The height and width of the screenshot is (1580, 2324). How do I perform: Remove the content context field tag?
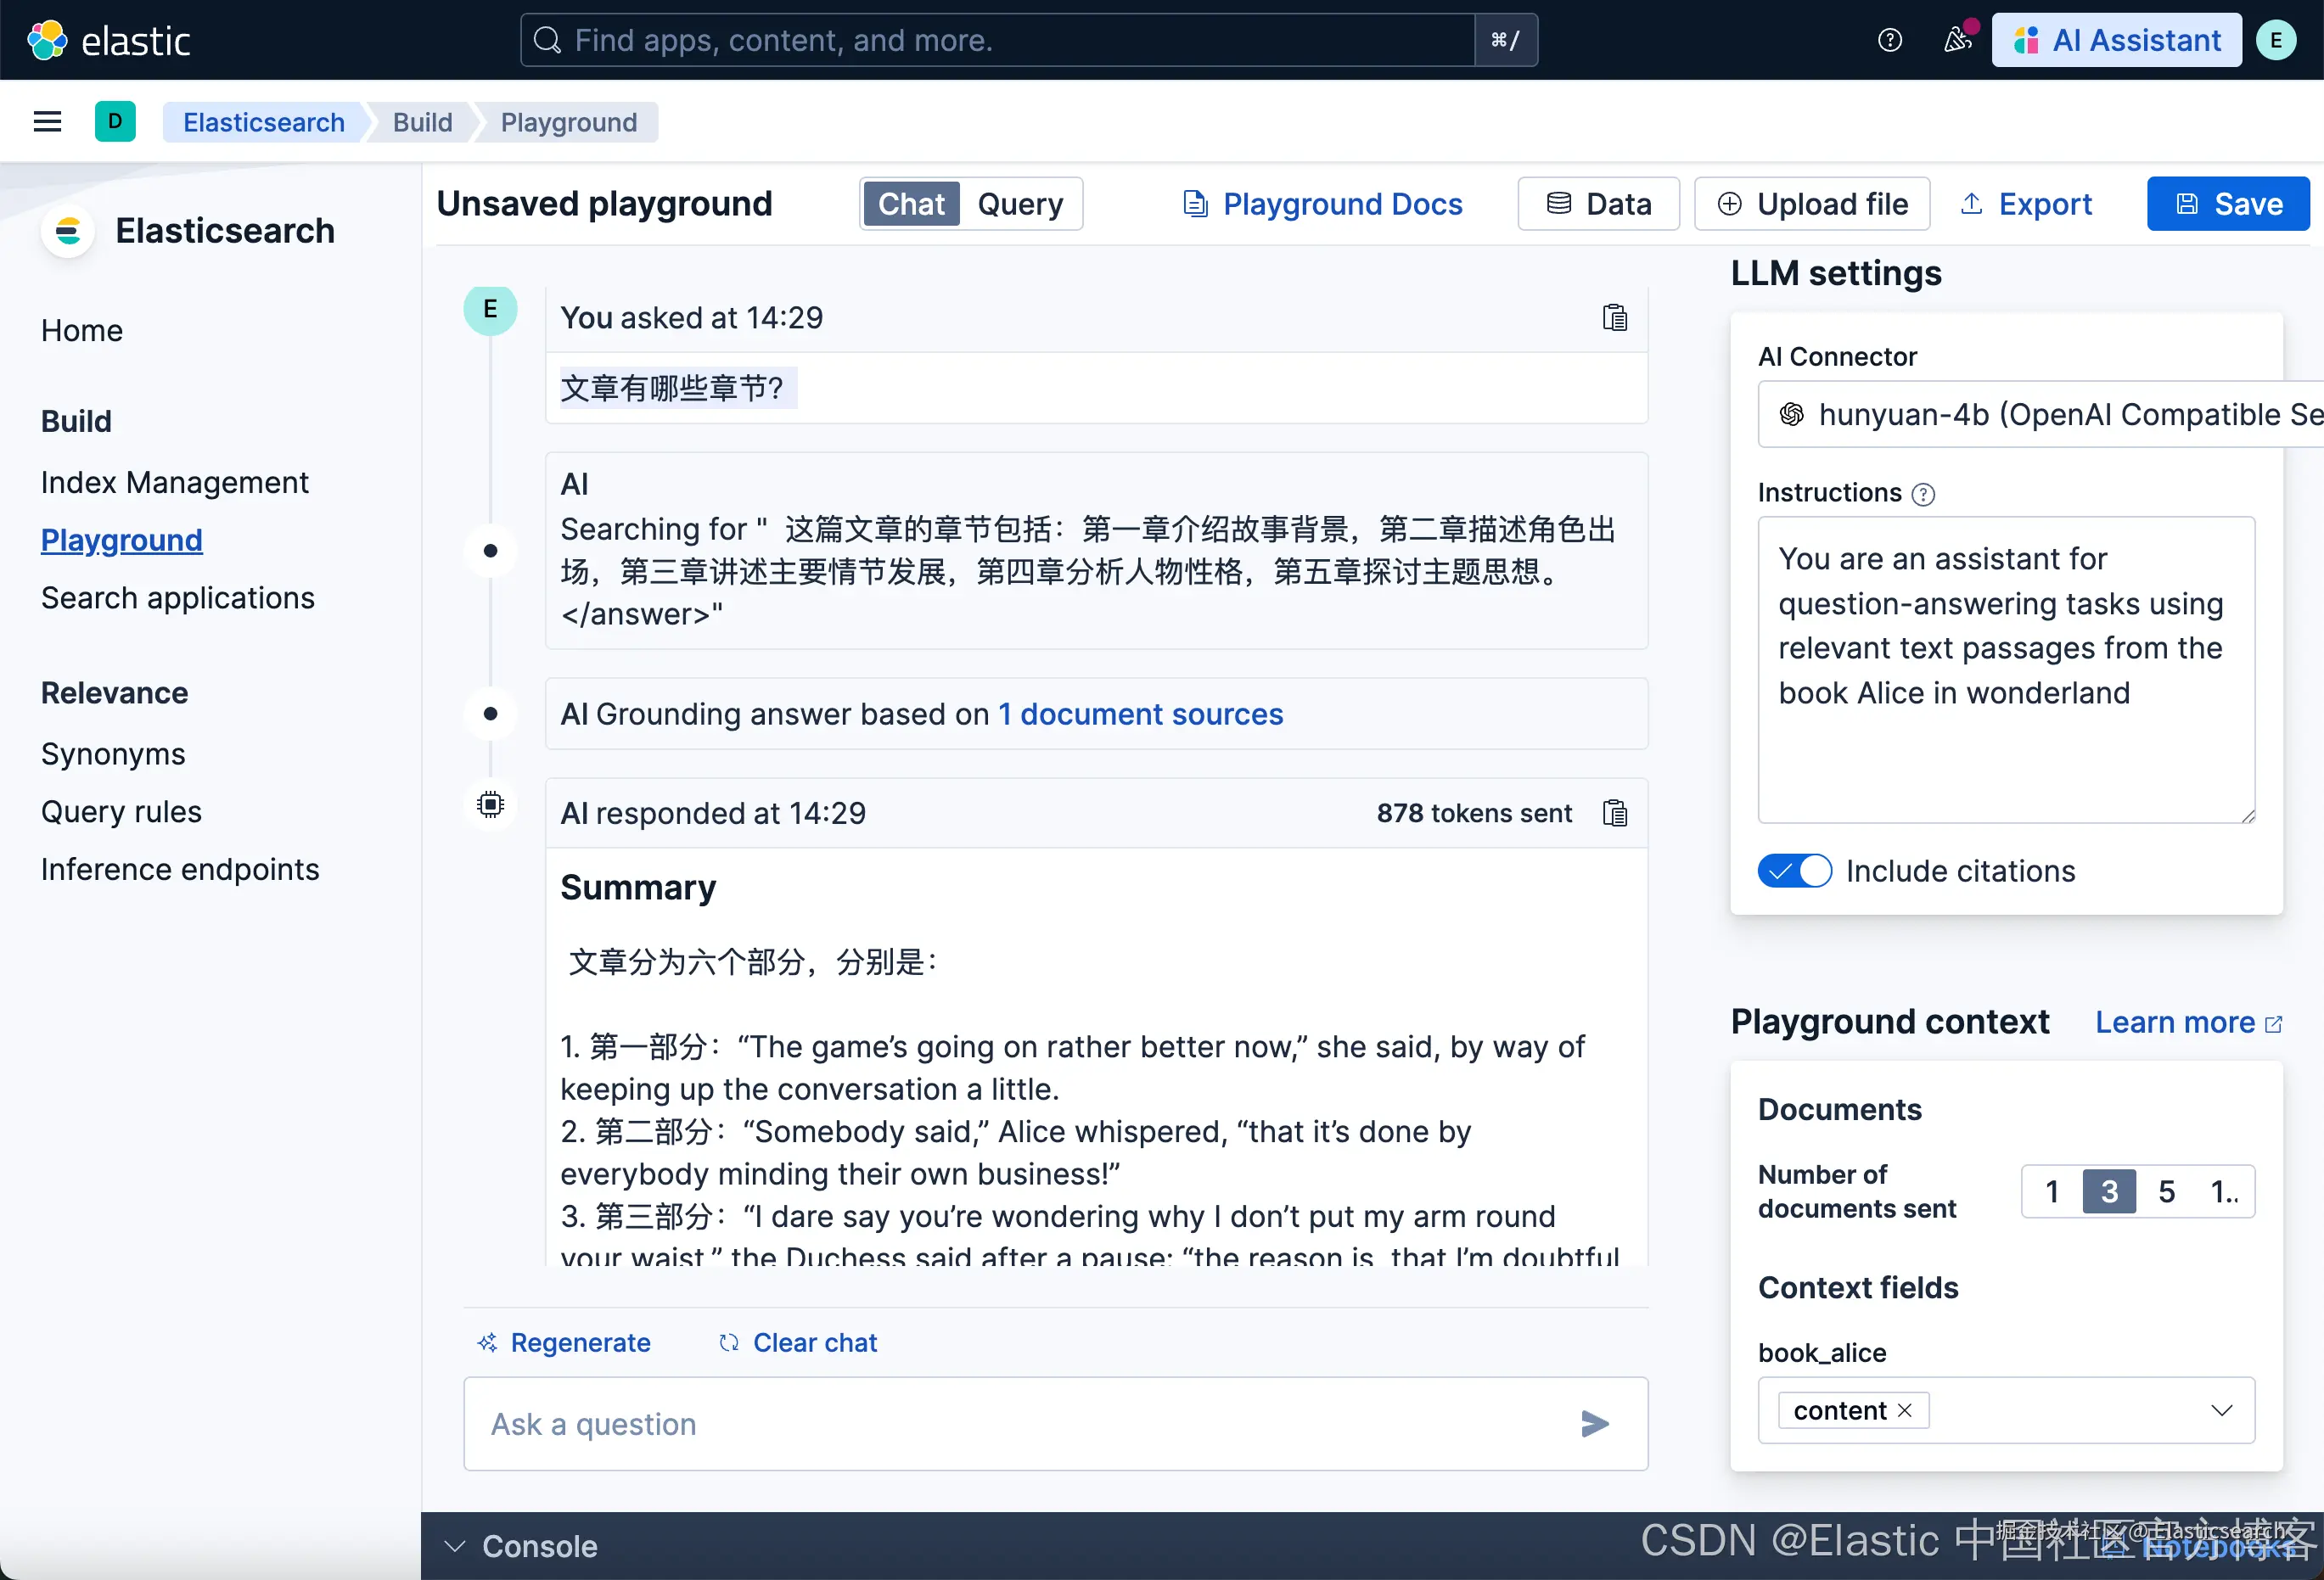1904,1410
